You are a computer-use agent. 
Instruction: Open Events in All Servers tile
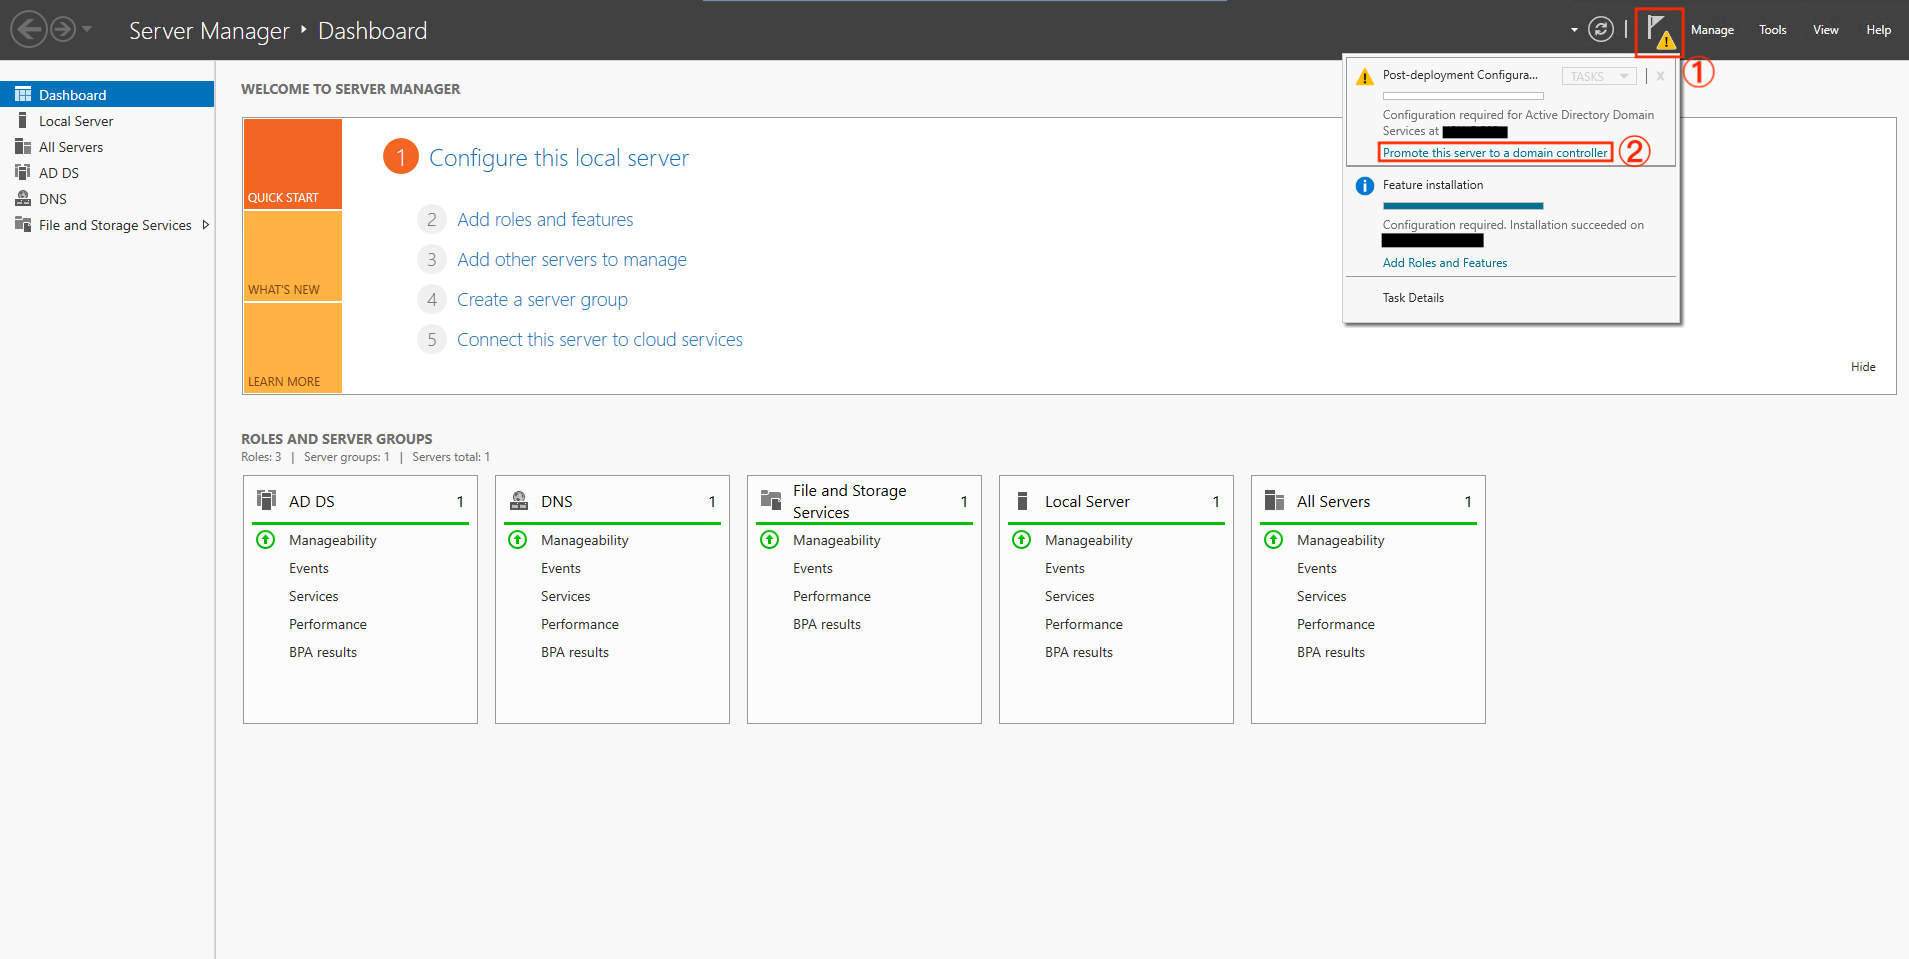[x=1317, y=568]
